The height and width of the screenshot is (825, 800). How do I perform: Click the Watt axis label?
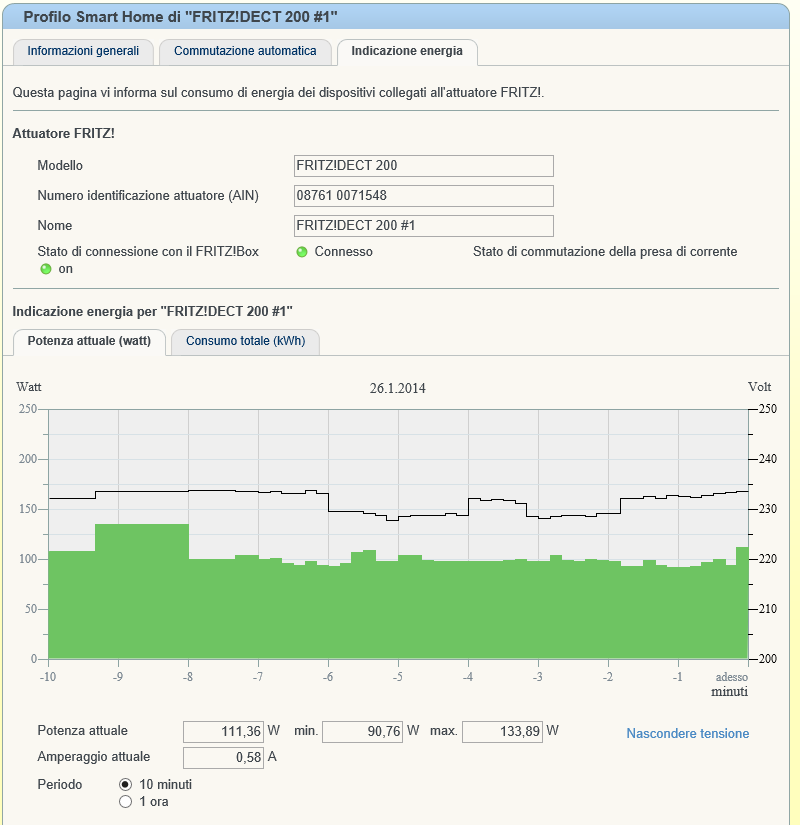coord(29,387)
